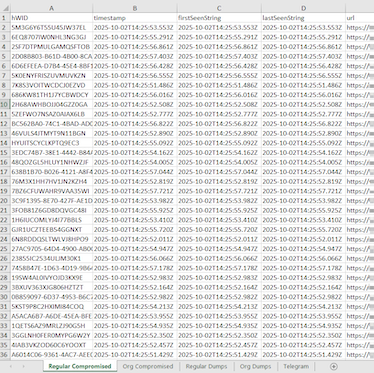Click lastSeenString value ending 52.011Z
The image size is (374, 373).
(x=303, y=239)
